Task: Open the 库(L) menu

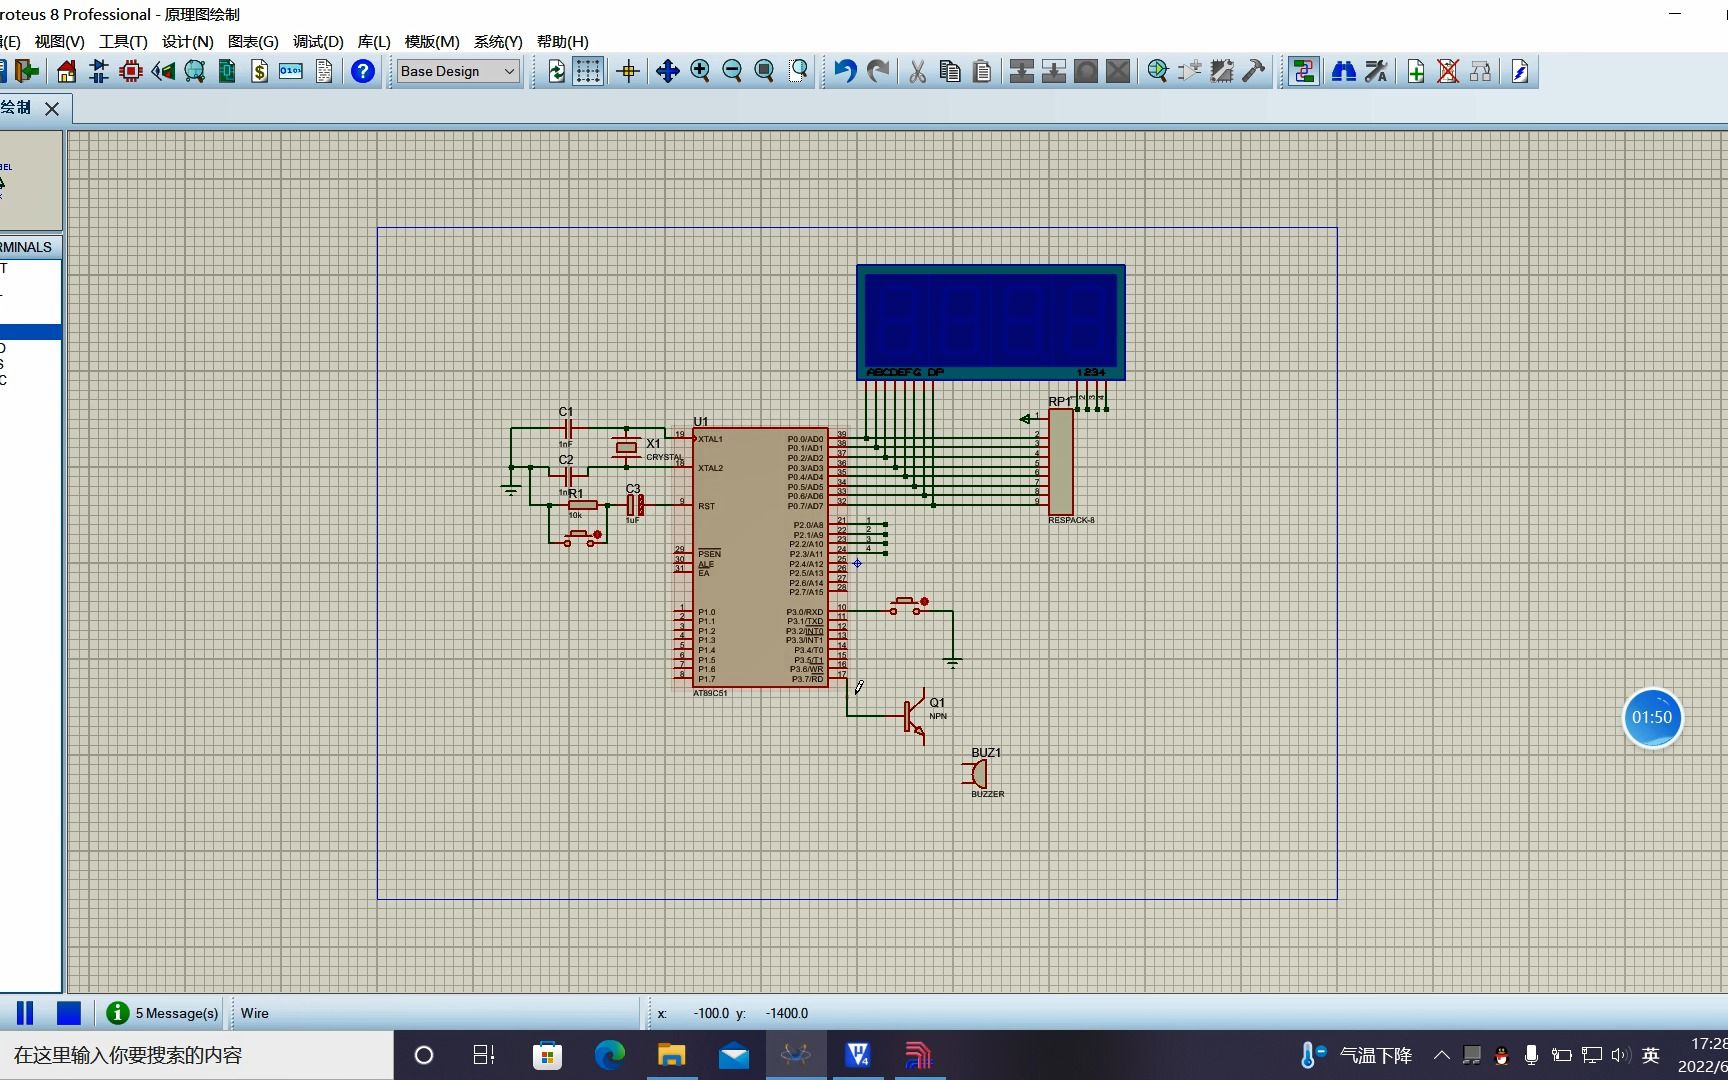Action: [x=374, y=41]
